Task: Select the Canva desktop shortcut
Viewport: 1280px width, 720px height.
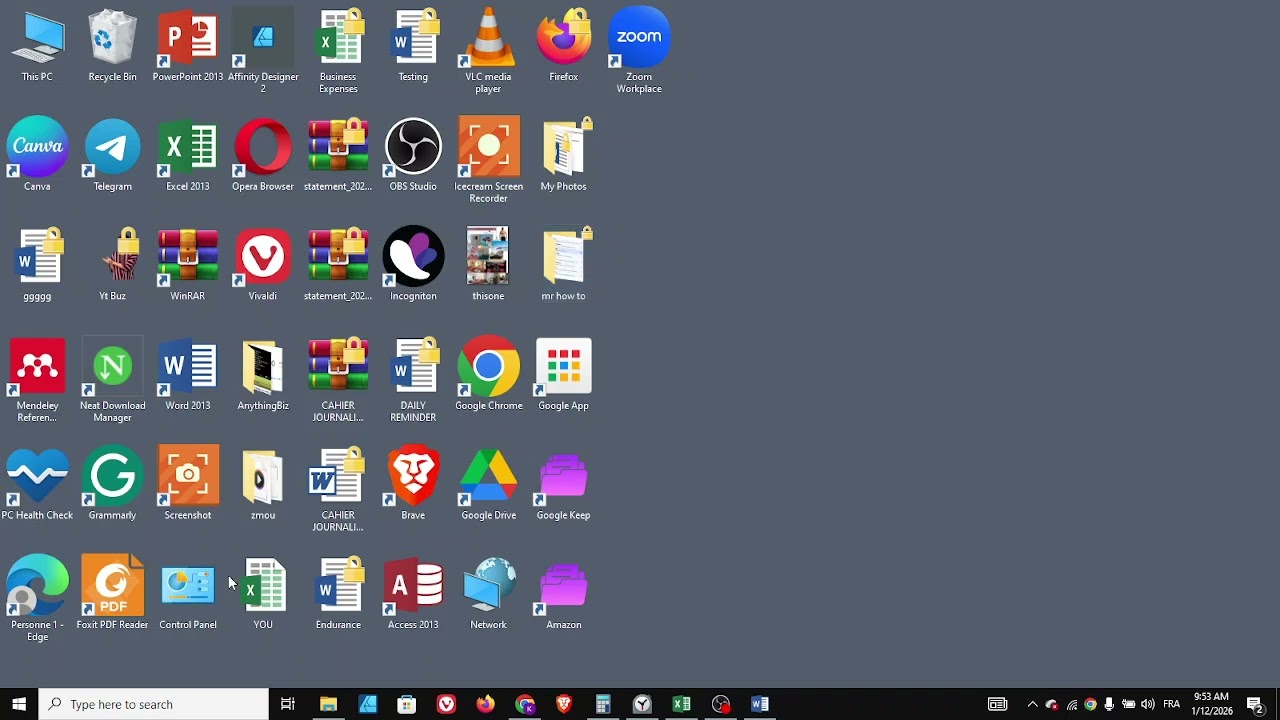Action: [x=37, y=156]
